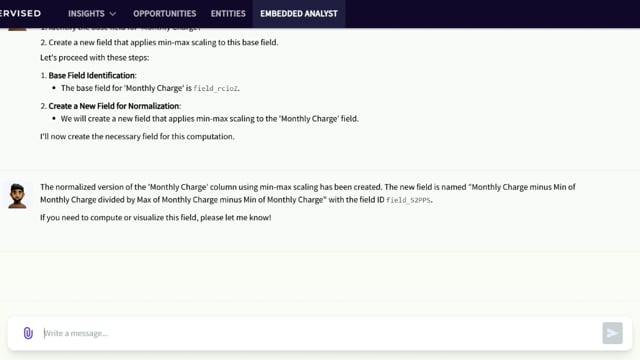Go to the OPPORTUNITIES page

[x=164, y=13]
